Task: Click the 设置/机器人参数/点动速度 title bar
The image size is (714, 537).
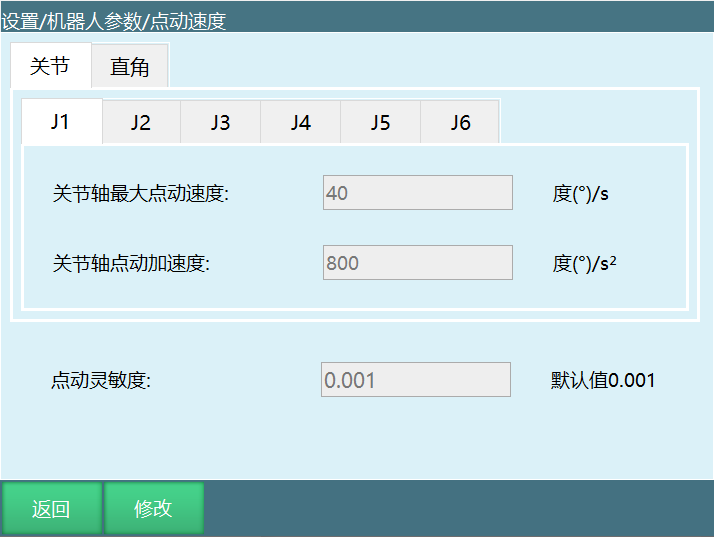Action: click(114, 21)
